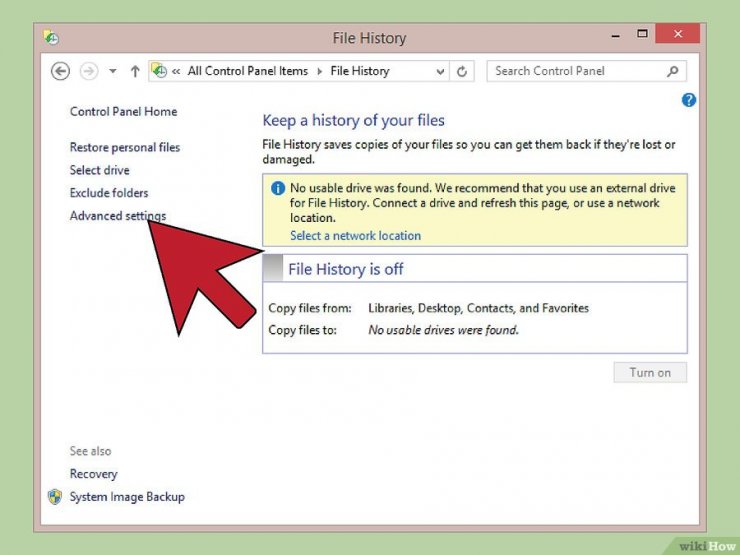Select the File History breadcrumb item

360,71
